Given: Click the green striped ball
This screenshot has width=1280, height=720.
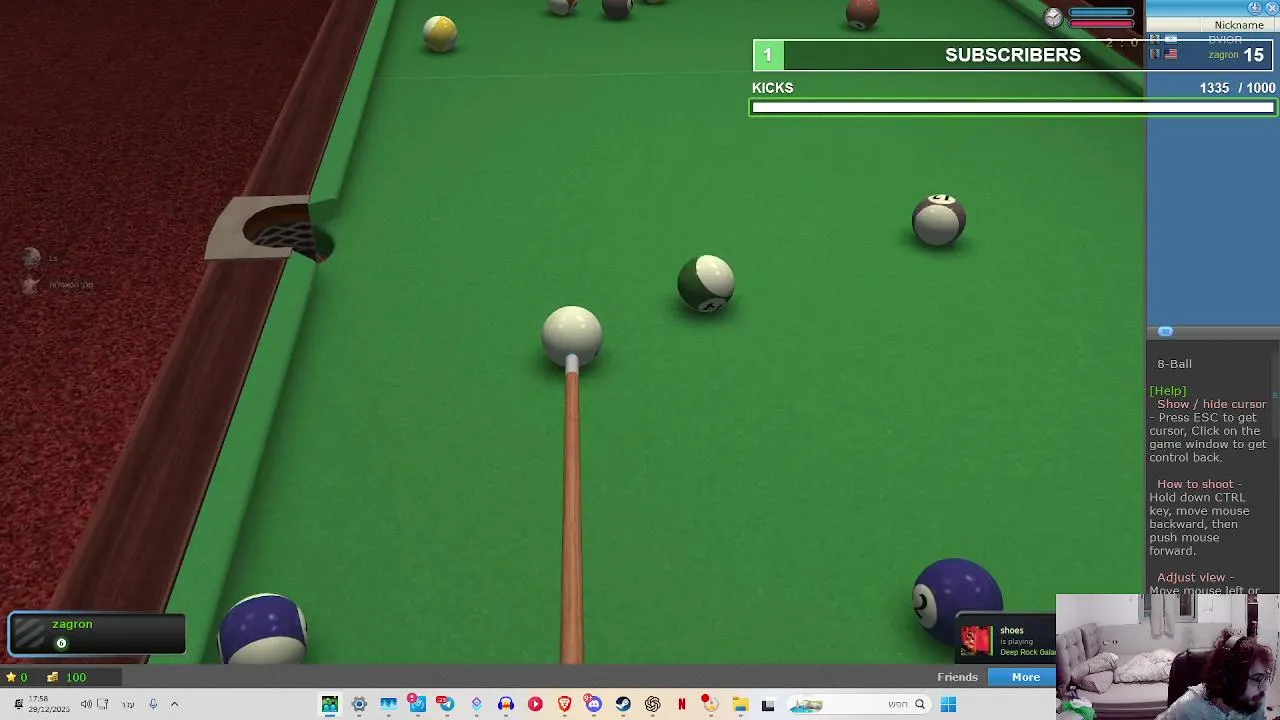Looking at the screenshot, I should tap(706, 284).
